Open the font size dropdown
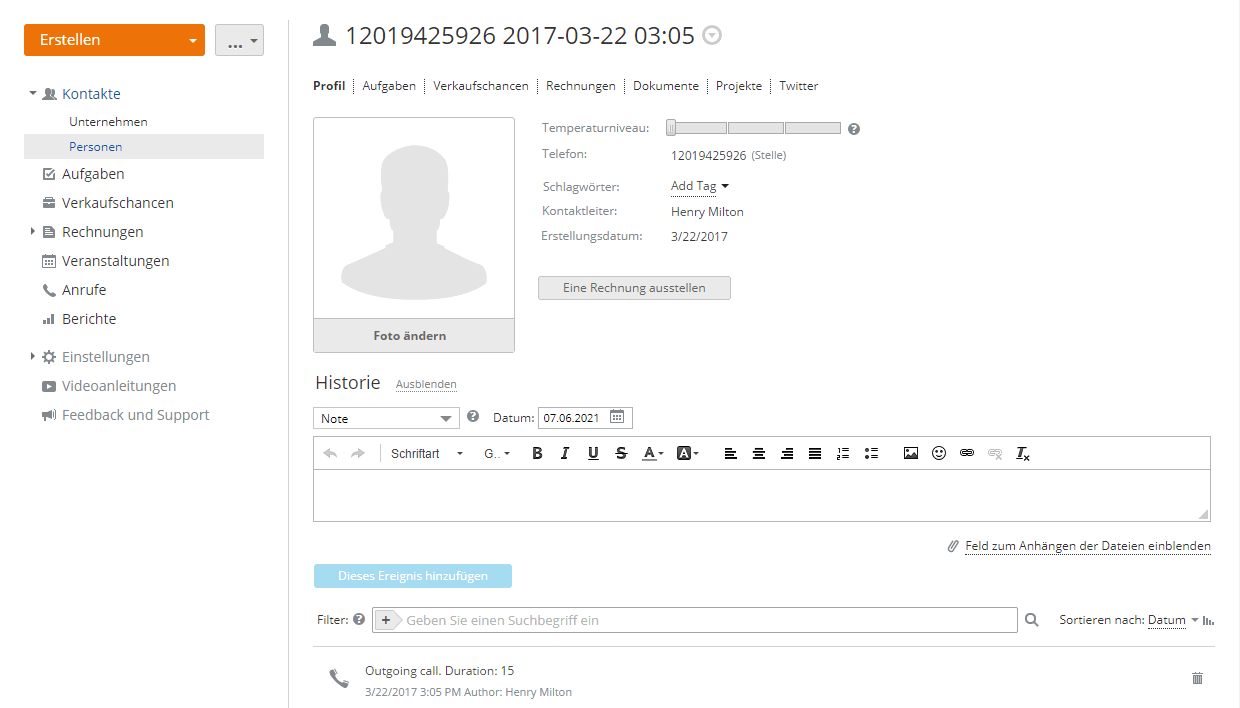1240x708 pixels. [497, 453]
